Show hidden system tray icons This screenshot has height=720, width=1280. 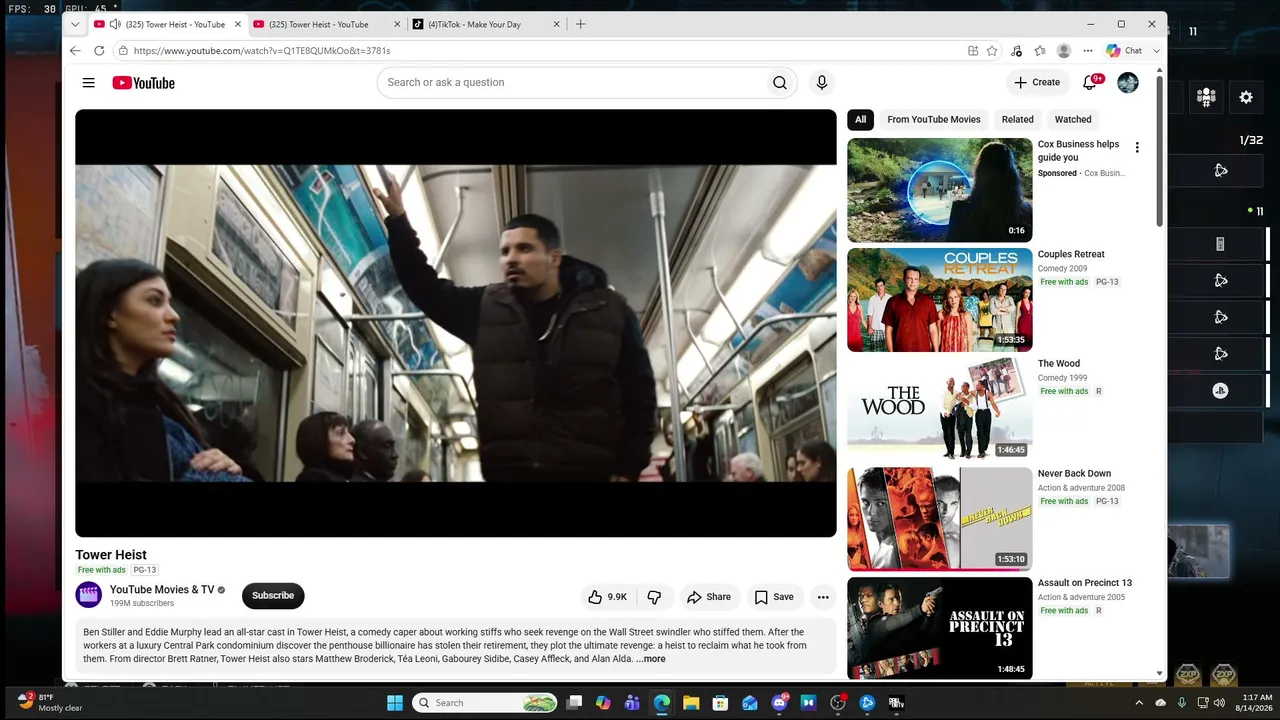pyautogui.click(x=1139, y=703)
